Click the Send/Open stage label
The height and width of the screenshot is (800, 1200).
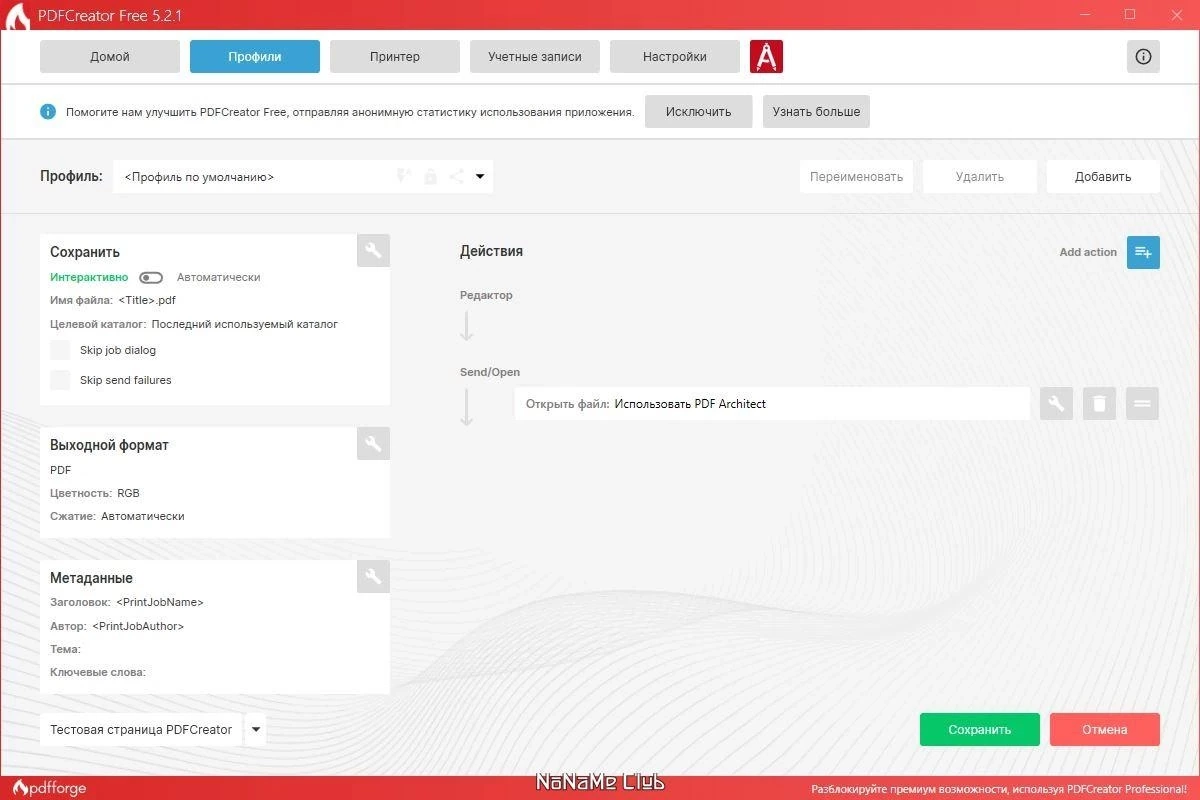[x=490, y=372]
